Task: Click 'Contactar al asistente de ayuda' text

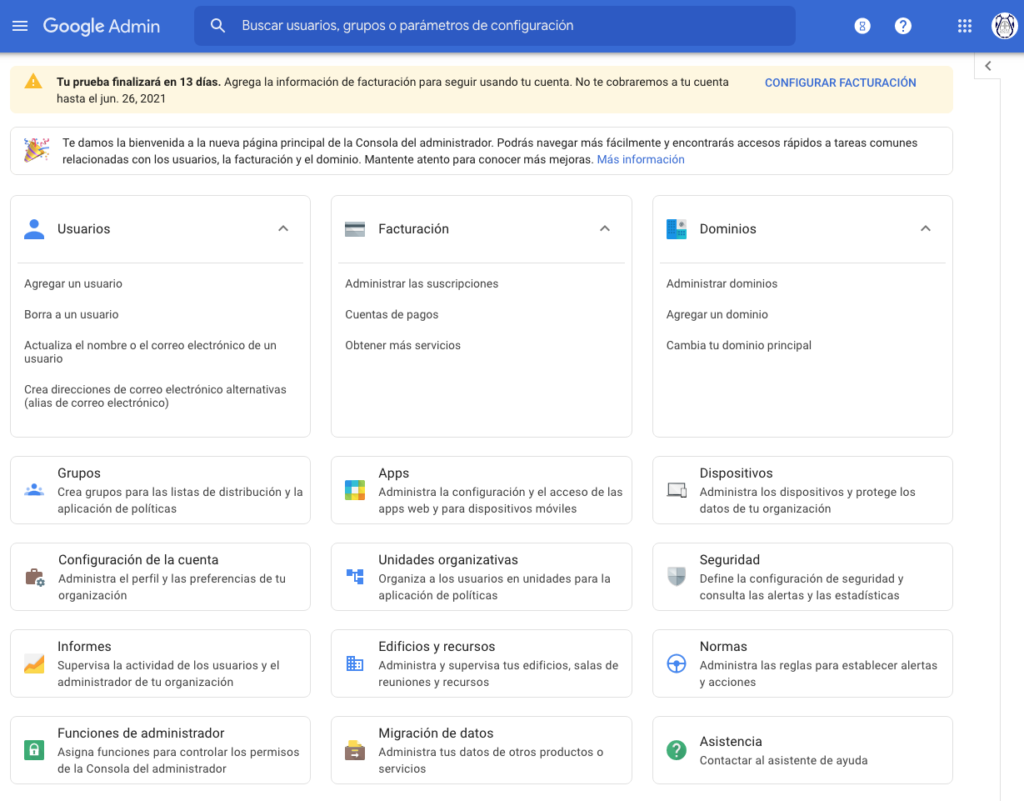Action: point(784,761)
